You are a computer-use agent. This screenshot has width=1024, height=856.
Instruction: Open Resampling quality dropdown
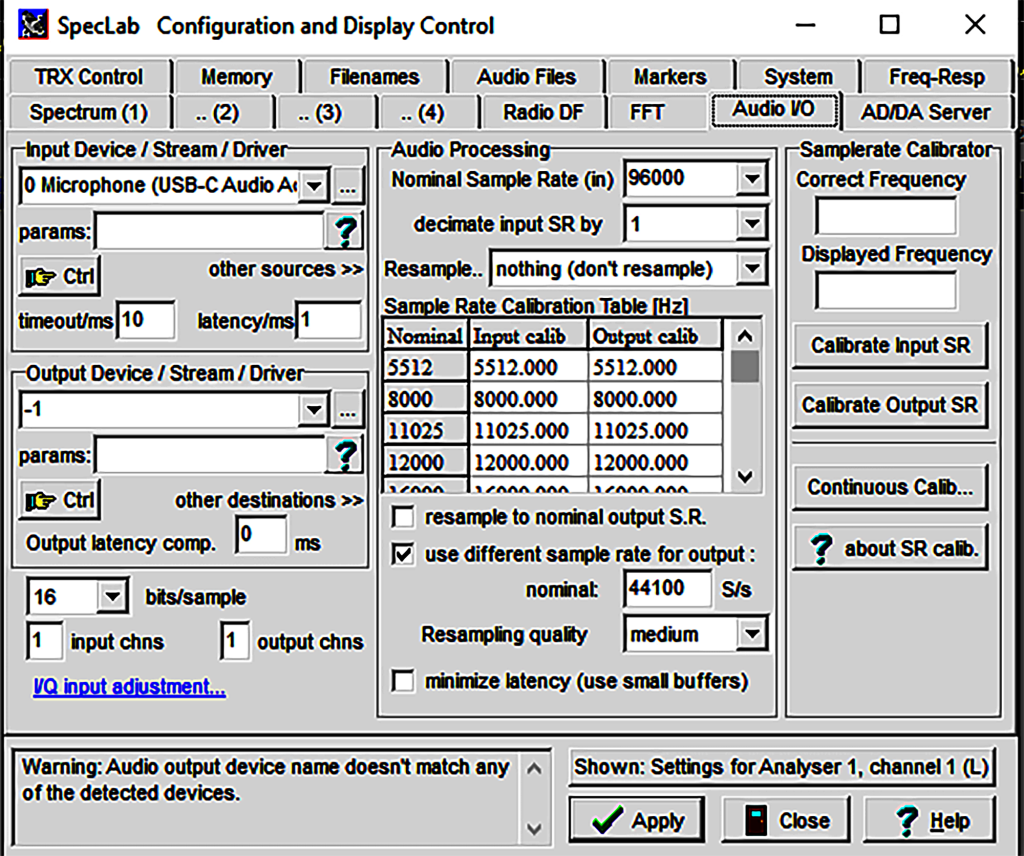coord(750,634)
